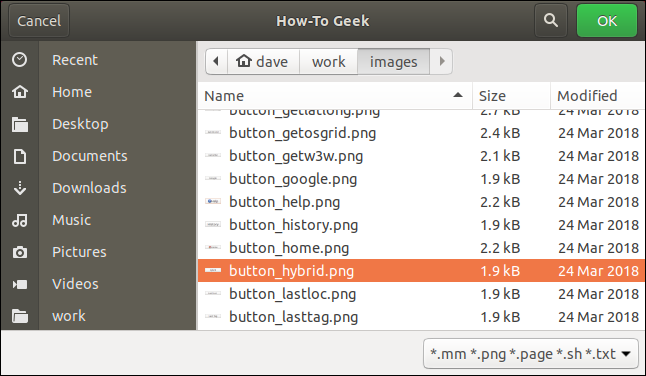Screen dimensions: 646x376
Task: Go to dave home in path bar
Action: click(263, 61)
